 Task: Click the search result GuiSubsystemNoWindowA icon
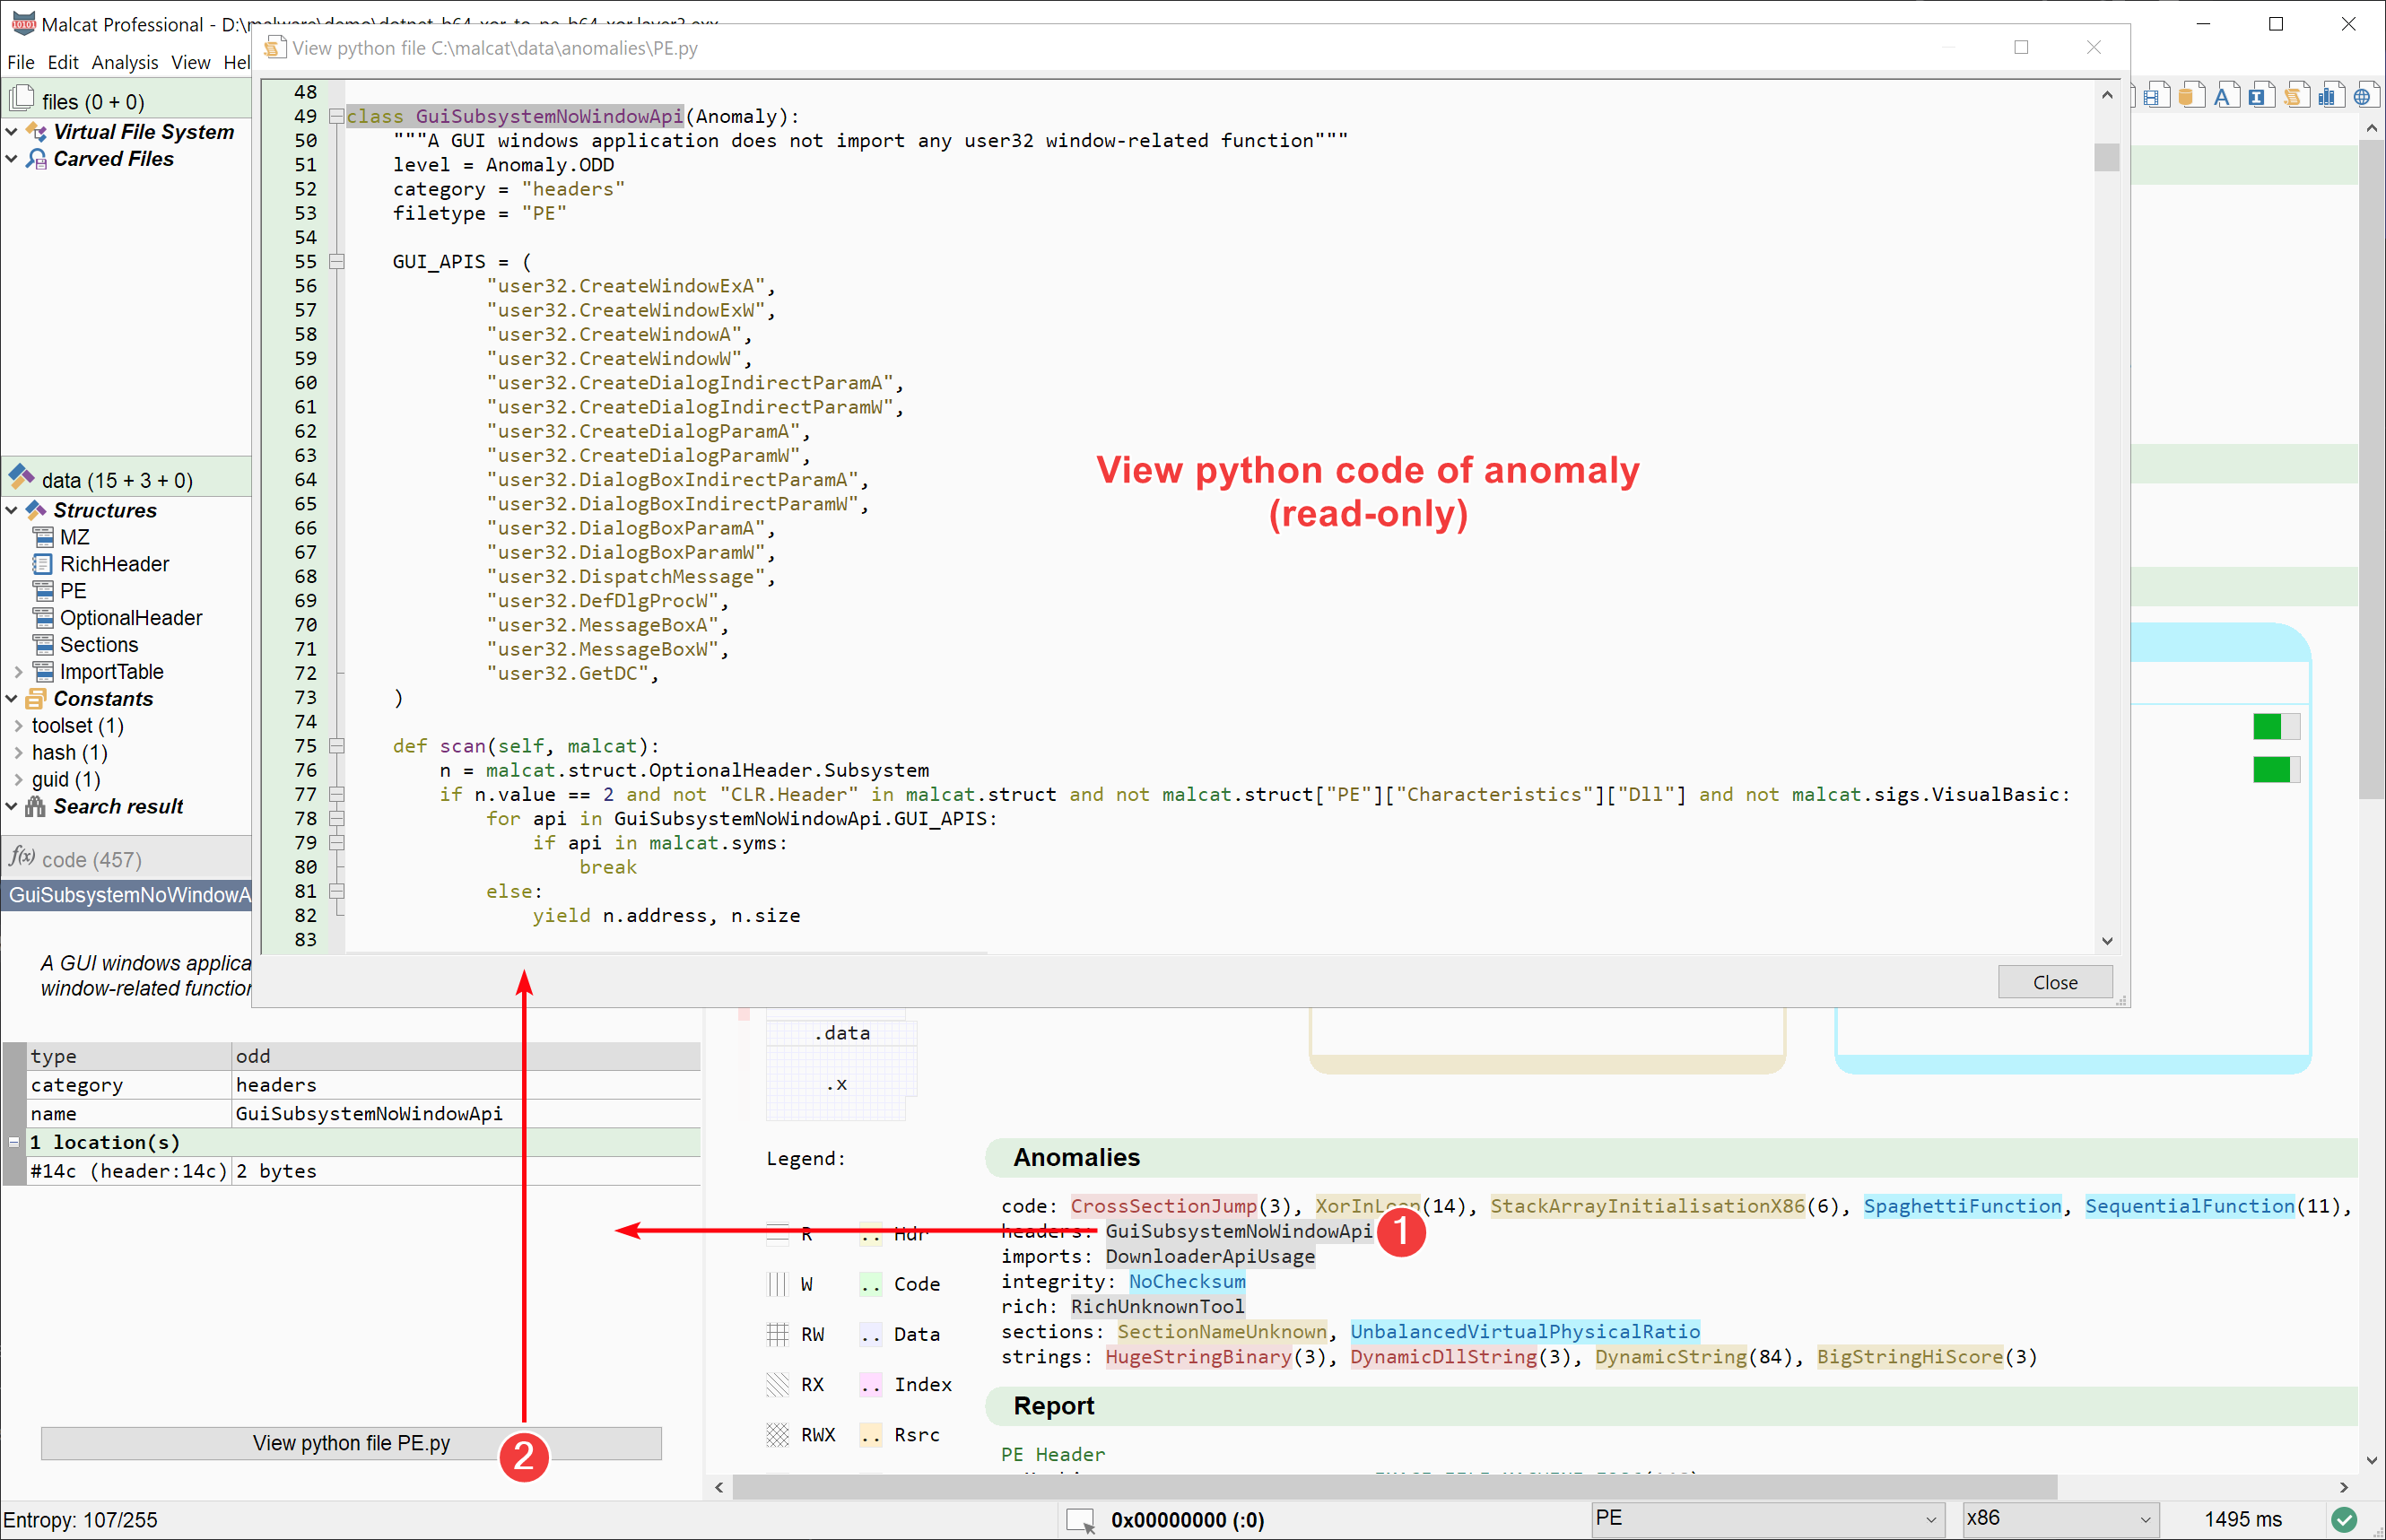point(130,893)
